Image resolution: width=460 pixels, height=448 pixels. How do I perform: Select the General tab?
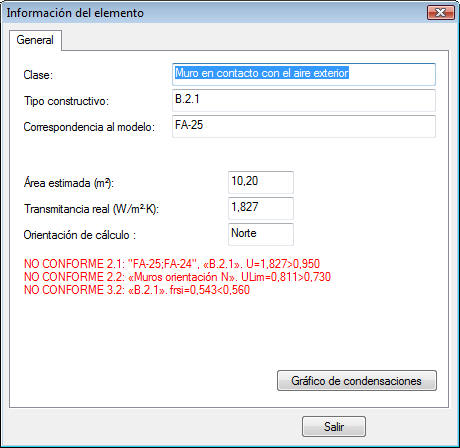tap(35, 40)
